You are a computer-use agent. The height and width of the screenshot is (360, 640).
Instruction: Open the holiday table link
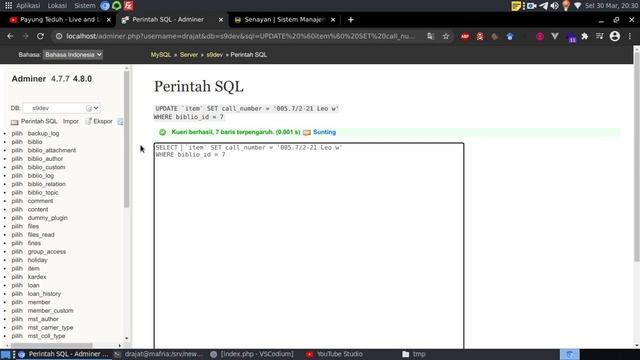38,260
